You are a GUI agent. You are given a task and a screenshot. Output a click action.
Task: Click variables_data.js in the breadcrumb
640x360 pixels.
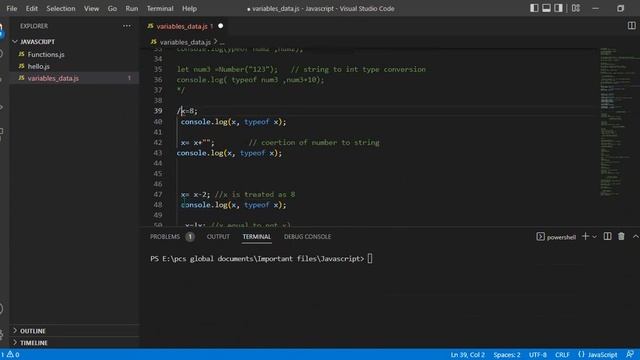coord(185,42)
